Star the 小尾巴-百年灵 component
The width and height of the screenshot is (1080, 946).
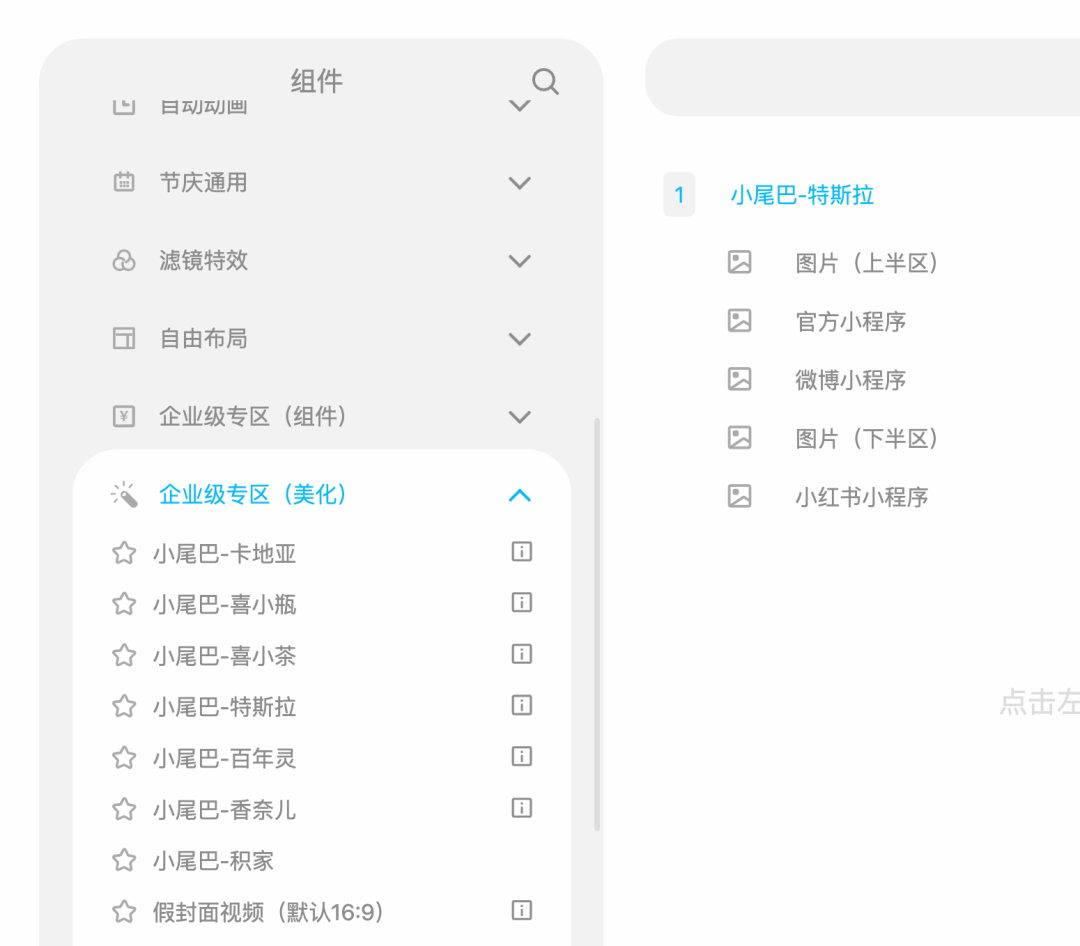pyautogui.click(x=124, y=758)
